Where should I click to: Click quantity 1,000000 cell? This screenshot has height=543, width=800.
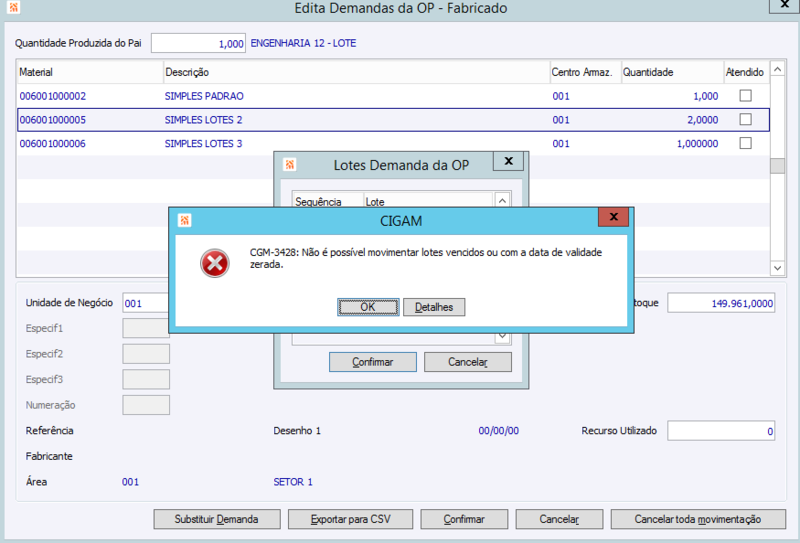[697, 143]
